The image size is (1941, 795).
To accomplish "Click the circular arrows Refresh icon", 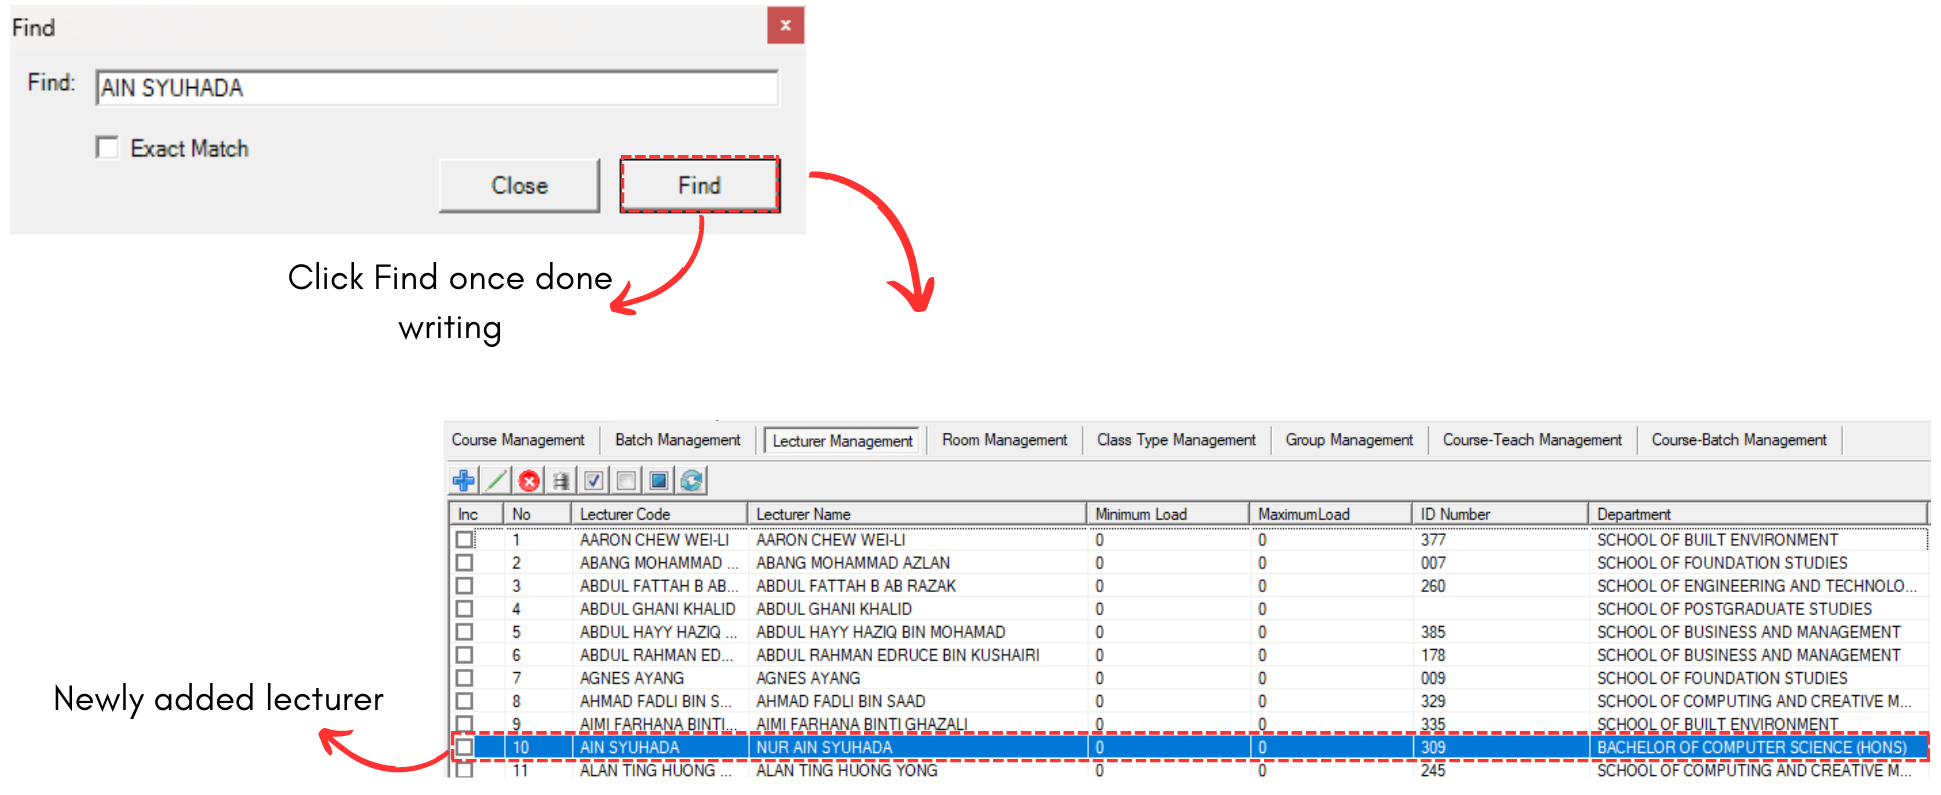I will pyautogui.click(x=691, y=481).
